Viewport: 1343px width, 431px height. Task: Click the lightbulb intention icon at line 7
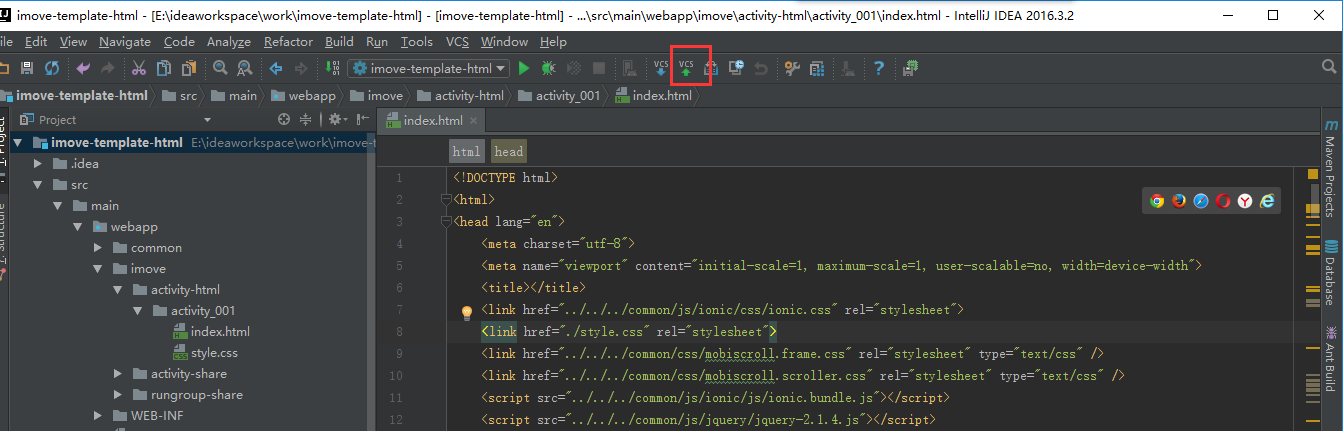coord(466,312)
